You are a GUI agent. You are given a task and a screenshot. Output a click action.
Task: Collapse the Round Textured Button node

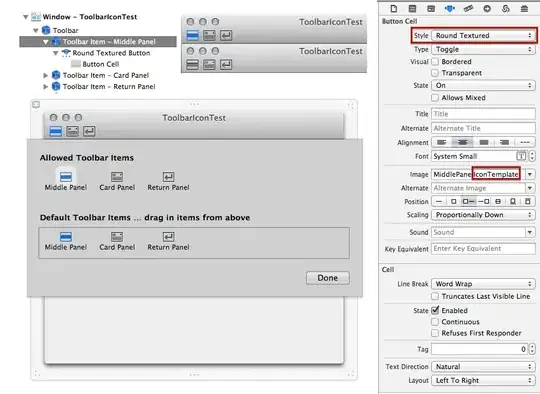pyautogui.click(x=55, y=53)
